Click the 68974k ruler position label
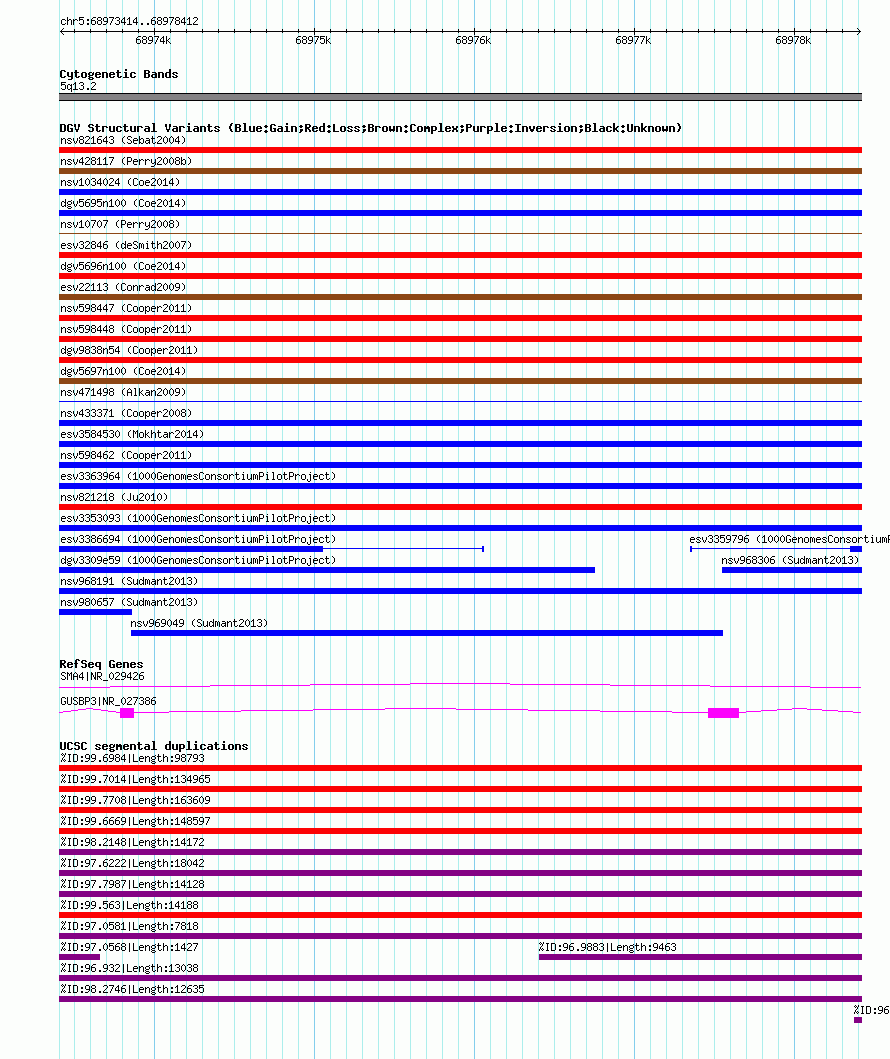Image resolution: width=890 pixels, height=1059 pixels. pyautogui.click(x=153, y=41)
